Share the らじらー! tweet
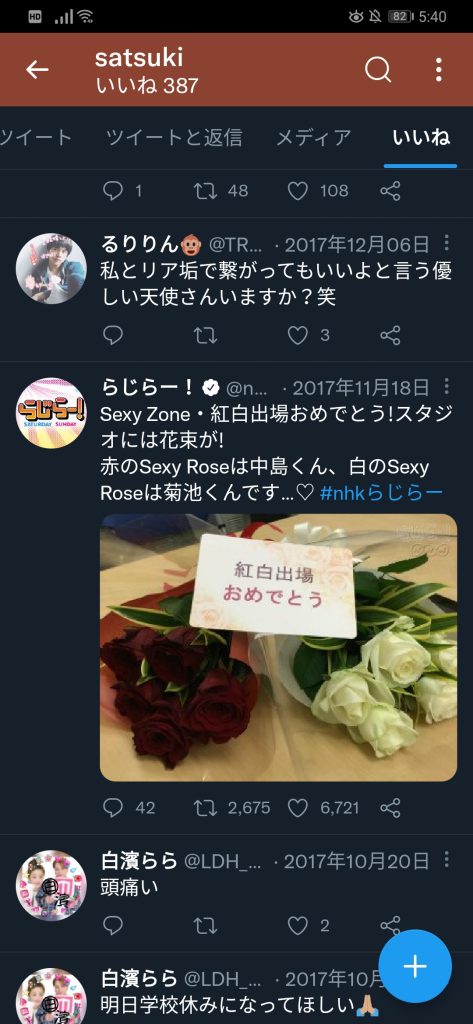Viewport: 473px width, 1024px height. pos(390,808)
